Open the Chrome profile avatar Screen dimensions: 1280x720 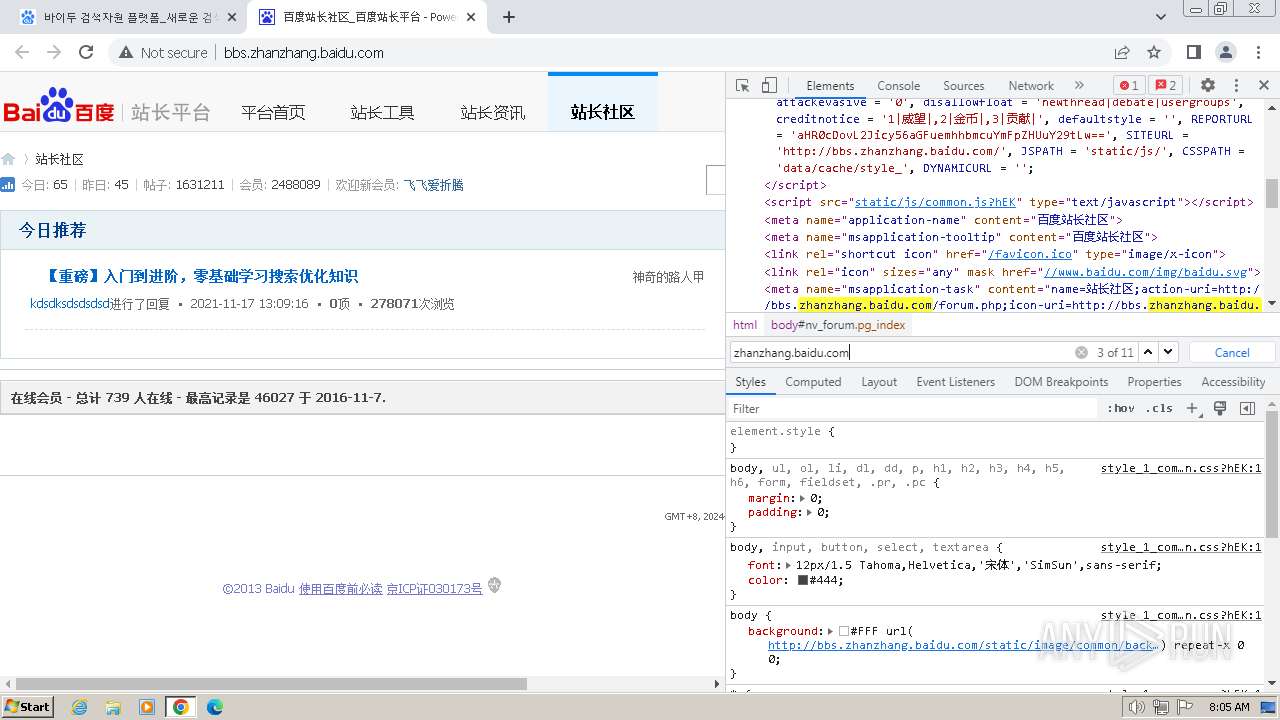(1226, 52)
